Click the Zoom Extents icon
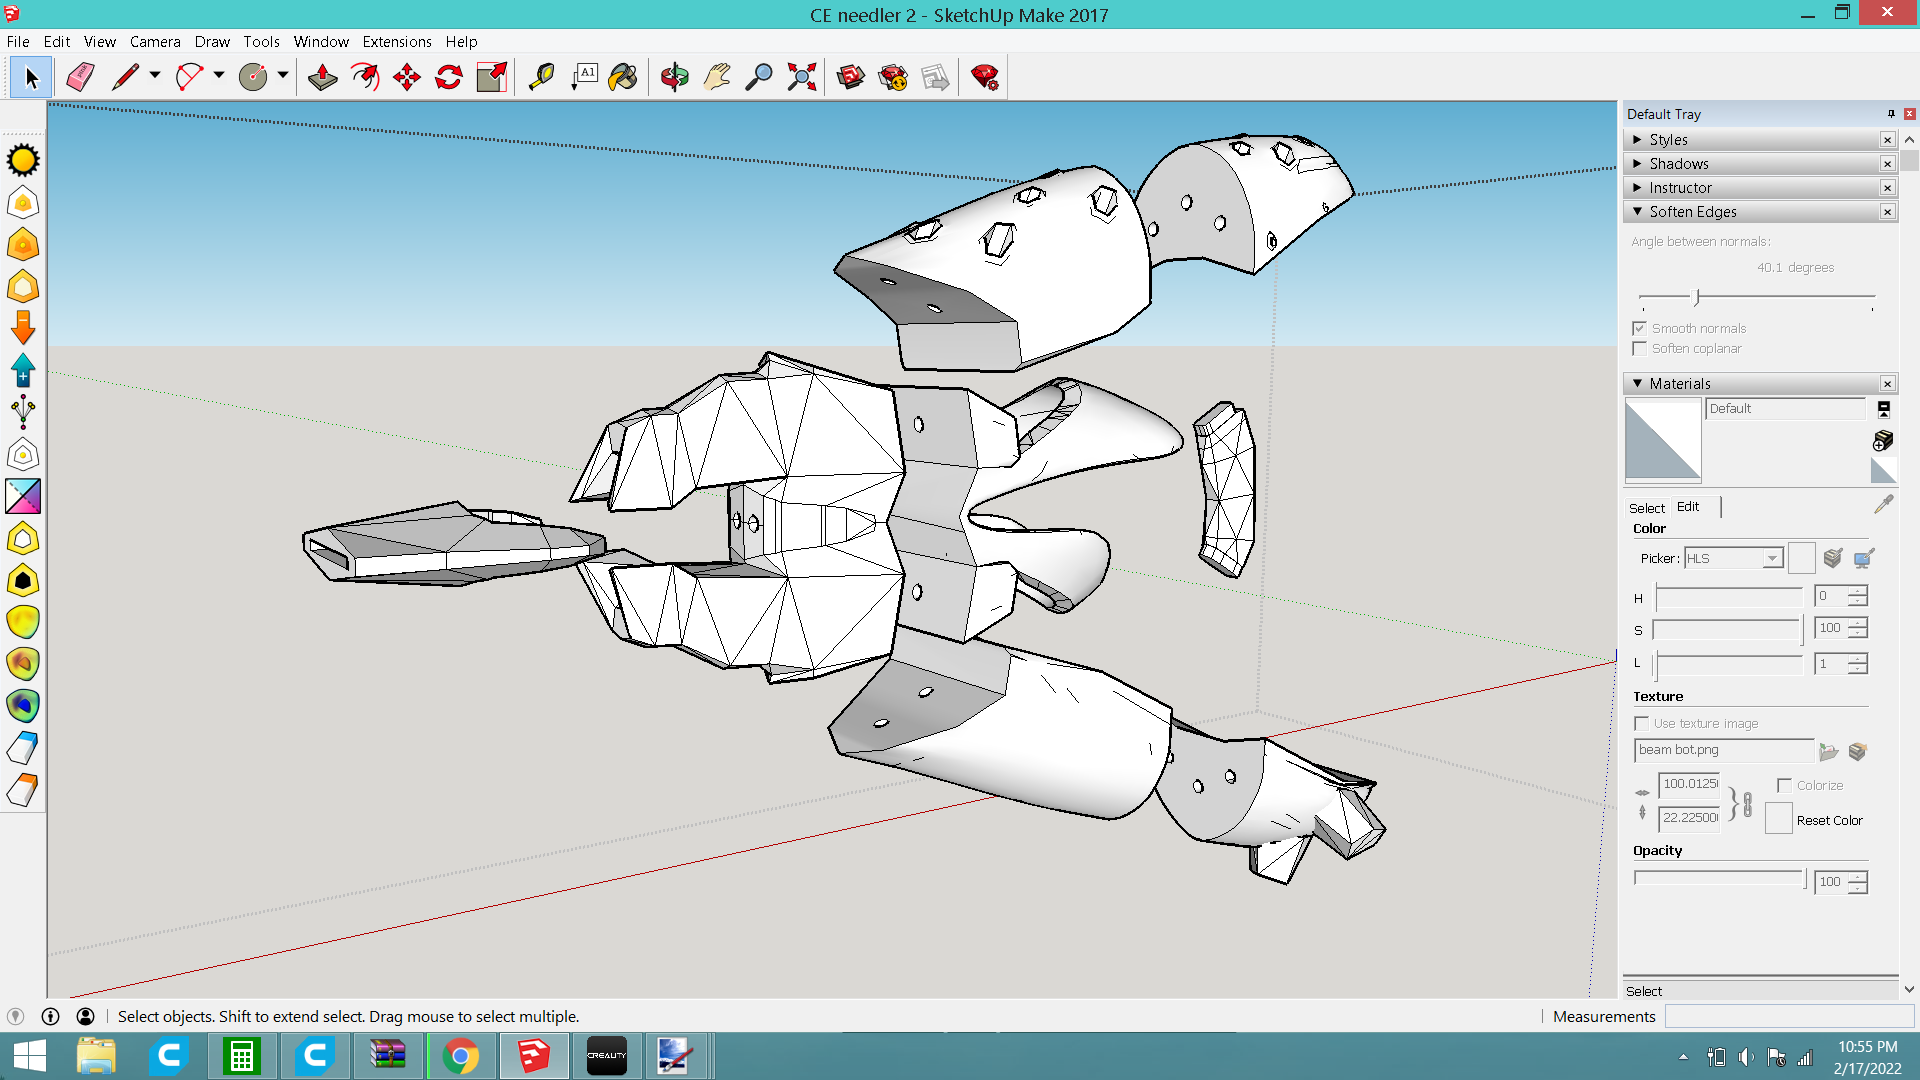 pyautogui.click(x=801, y=77)
